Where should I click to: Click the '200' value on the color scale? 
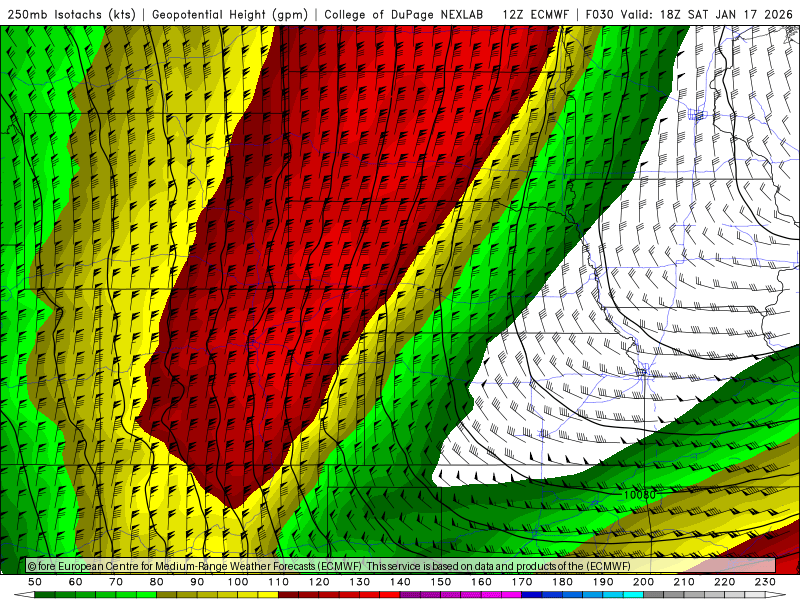(x=643, y=582)
